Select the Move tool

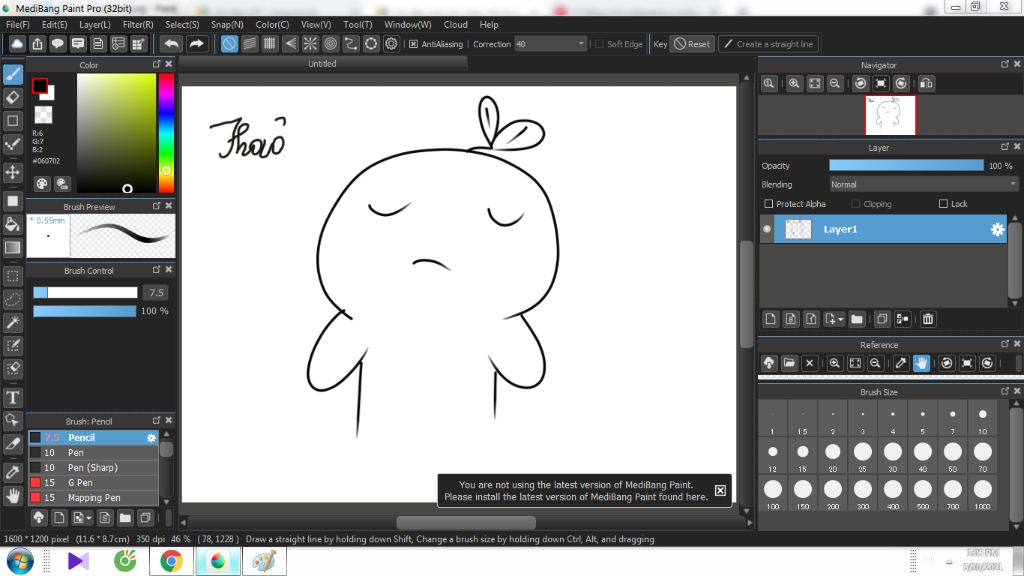12,172
